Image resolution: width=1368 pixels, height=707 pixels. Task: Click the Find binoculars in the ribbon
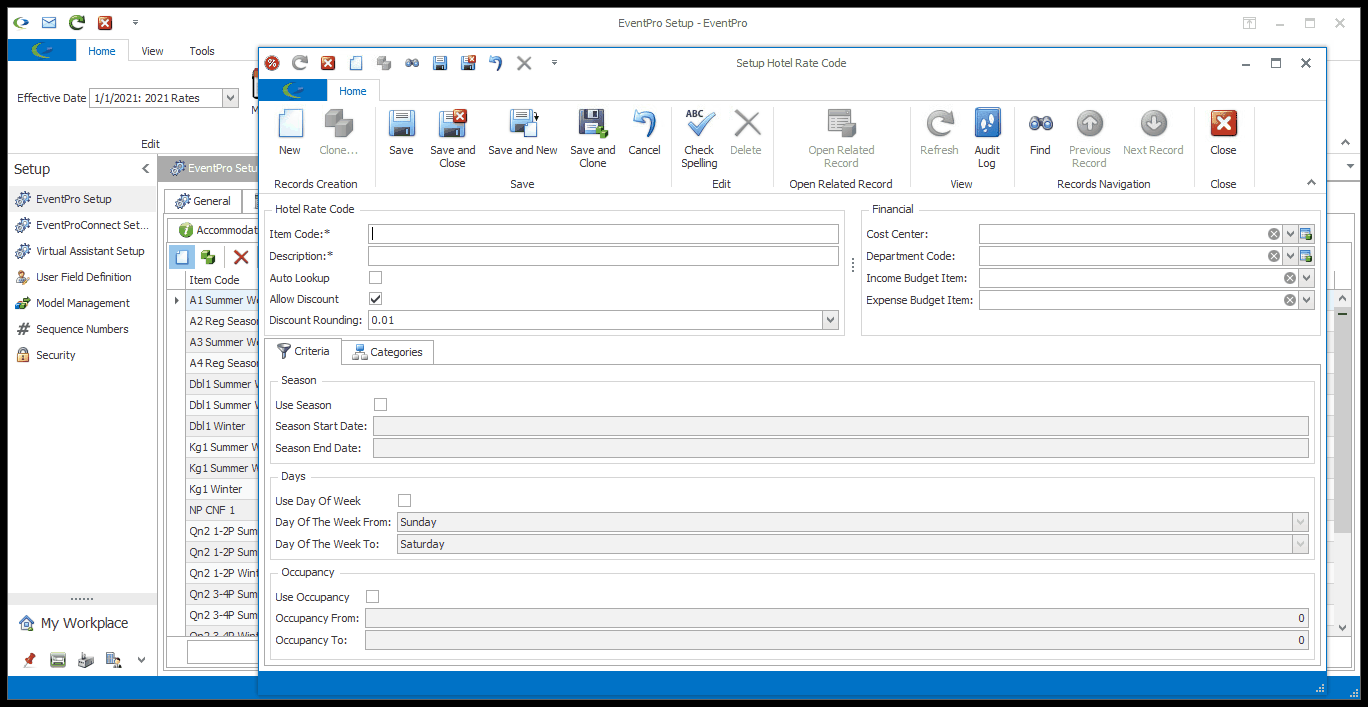coord(1040,124)
